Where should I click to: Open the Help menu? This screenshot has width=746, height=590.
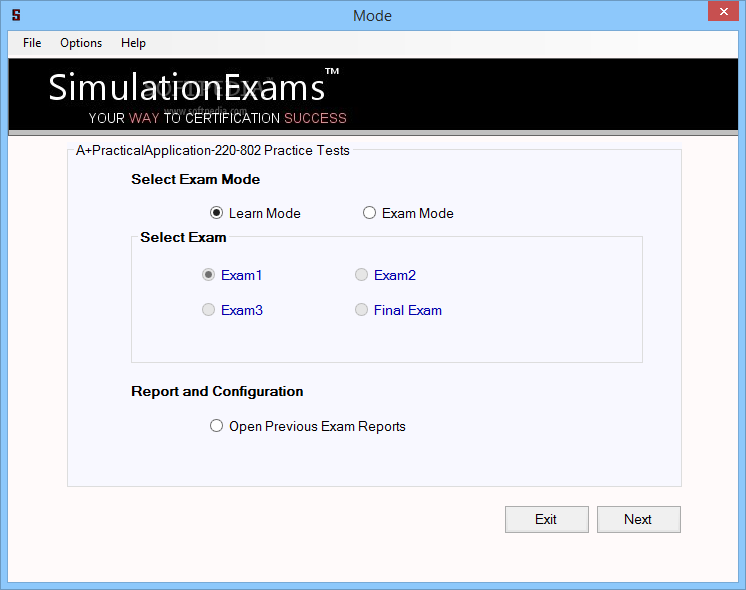(133, 43)
